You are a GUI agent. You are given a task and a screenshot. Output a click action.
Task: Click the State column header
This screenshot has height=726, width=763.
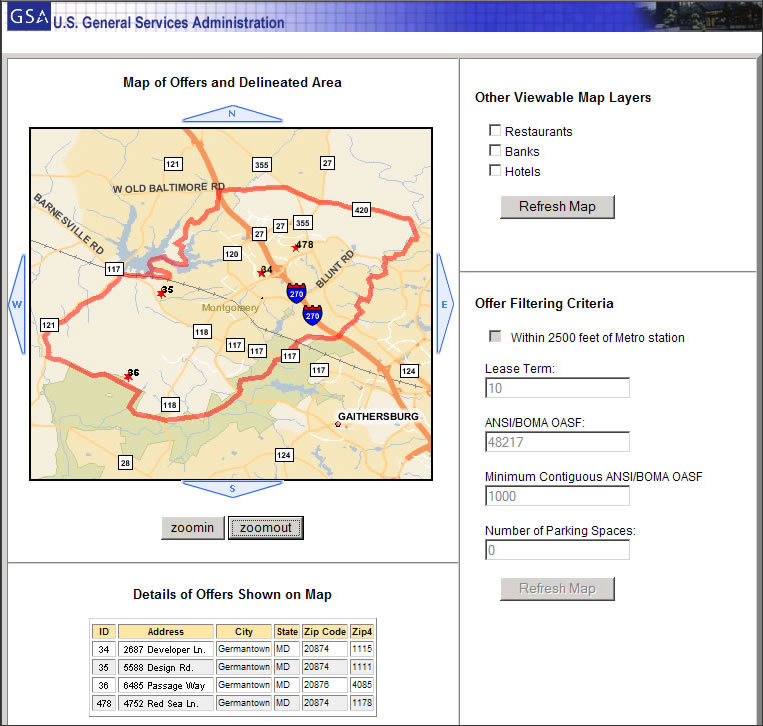287,632
